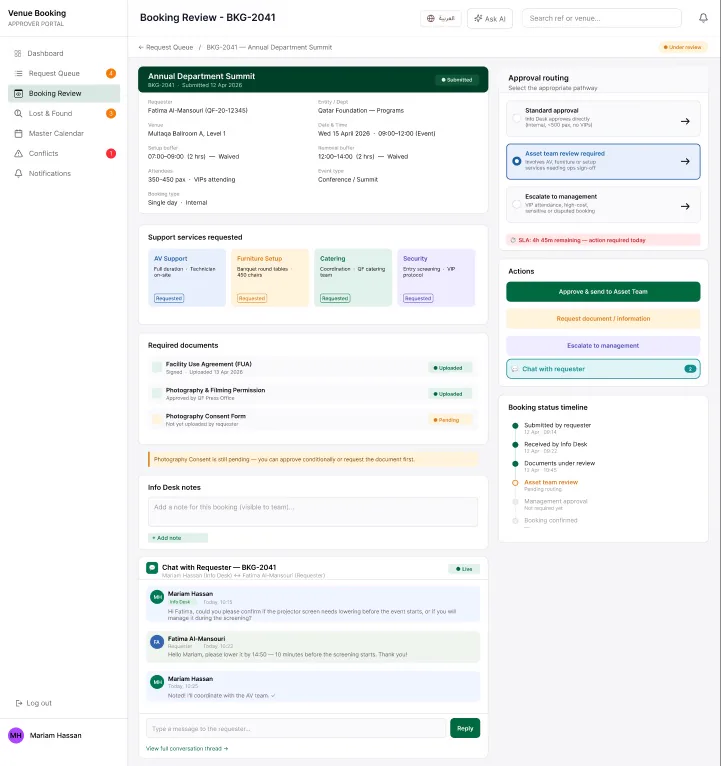Click the message to requester input
The width and height of the screenshot is (721, 766).
pos(296,728)
